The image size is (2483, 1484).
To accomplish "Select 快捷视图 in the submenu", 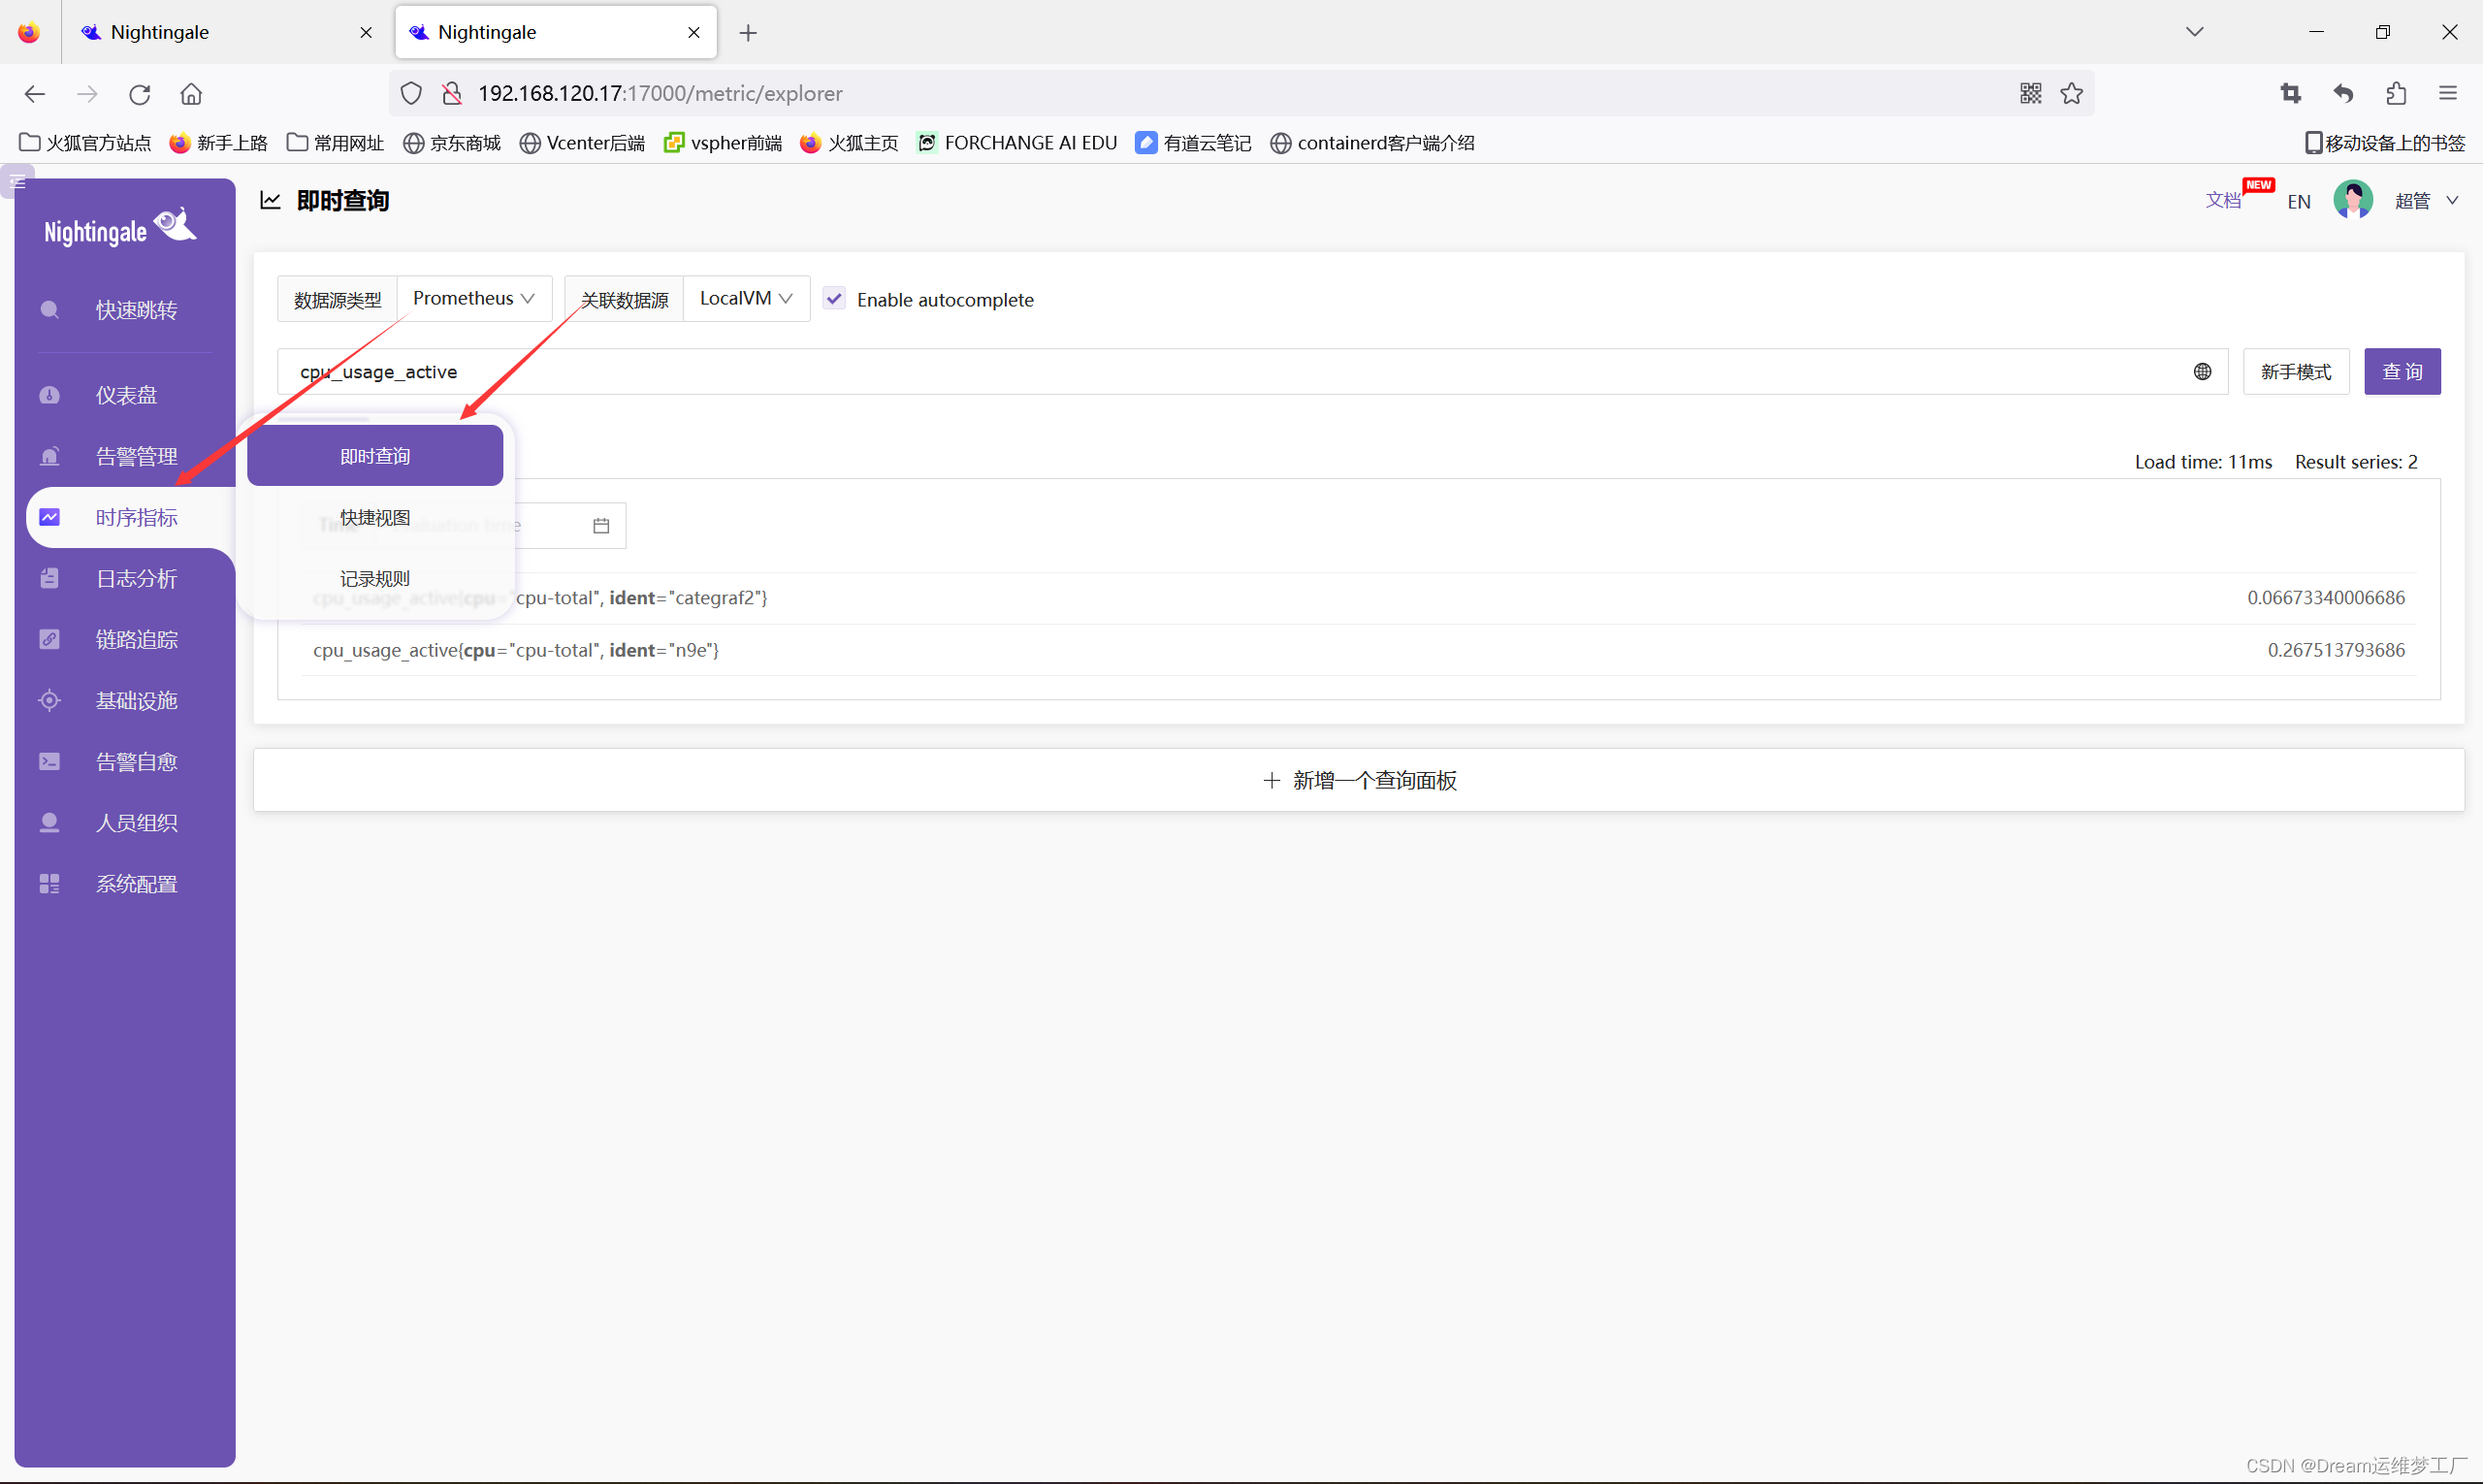I will point(375,518).
